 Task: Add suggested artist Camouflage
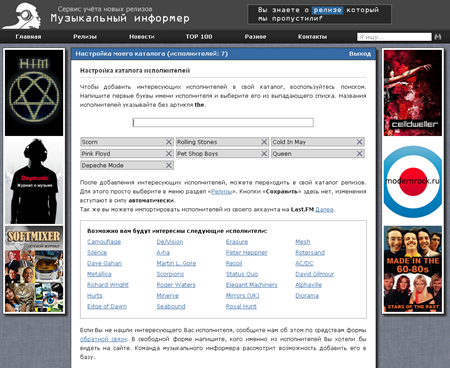pos(104,242)
